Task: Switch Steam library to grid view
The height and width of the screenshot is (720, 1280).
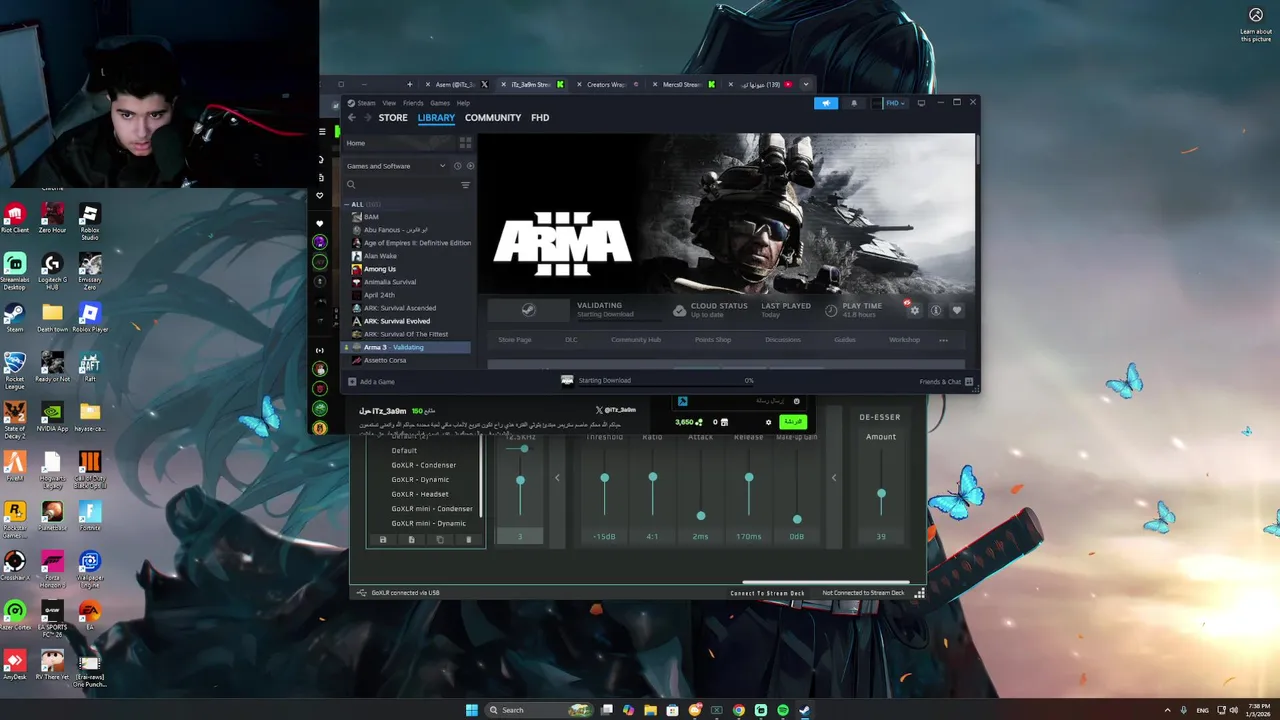Action: [x=465, y=143]
